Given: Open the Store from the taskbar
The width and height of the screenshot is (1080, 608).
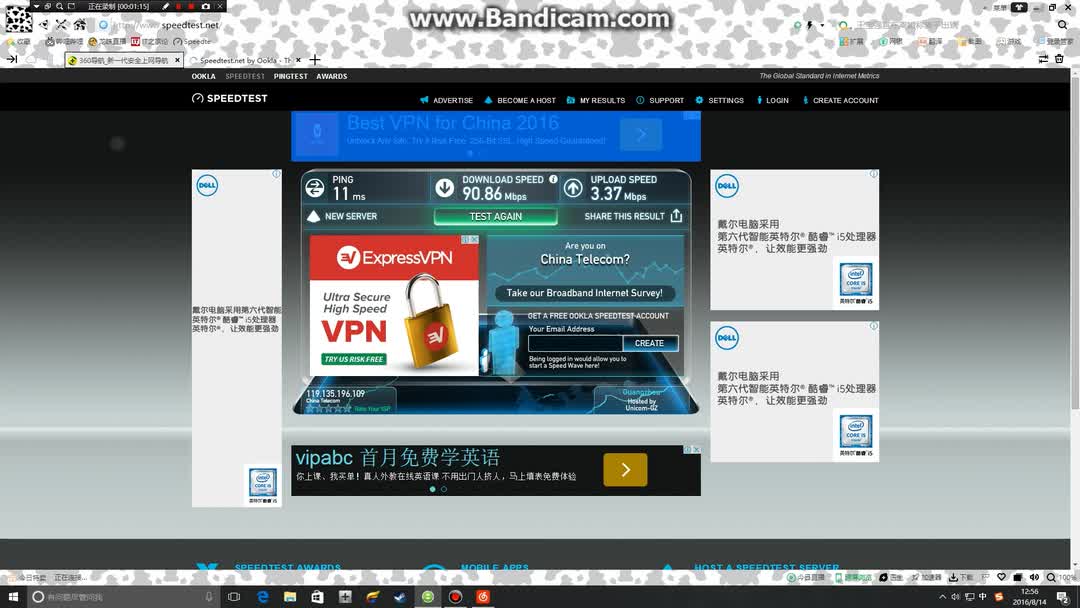Looking at the screenshot, I should [x=318, y=597].
